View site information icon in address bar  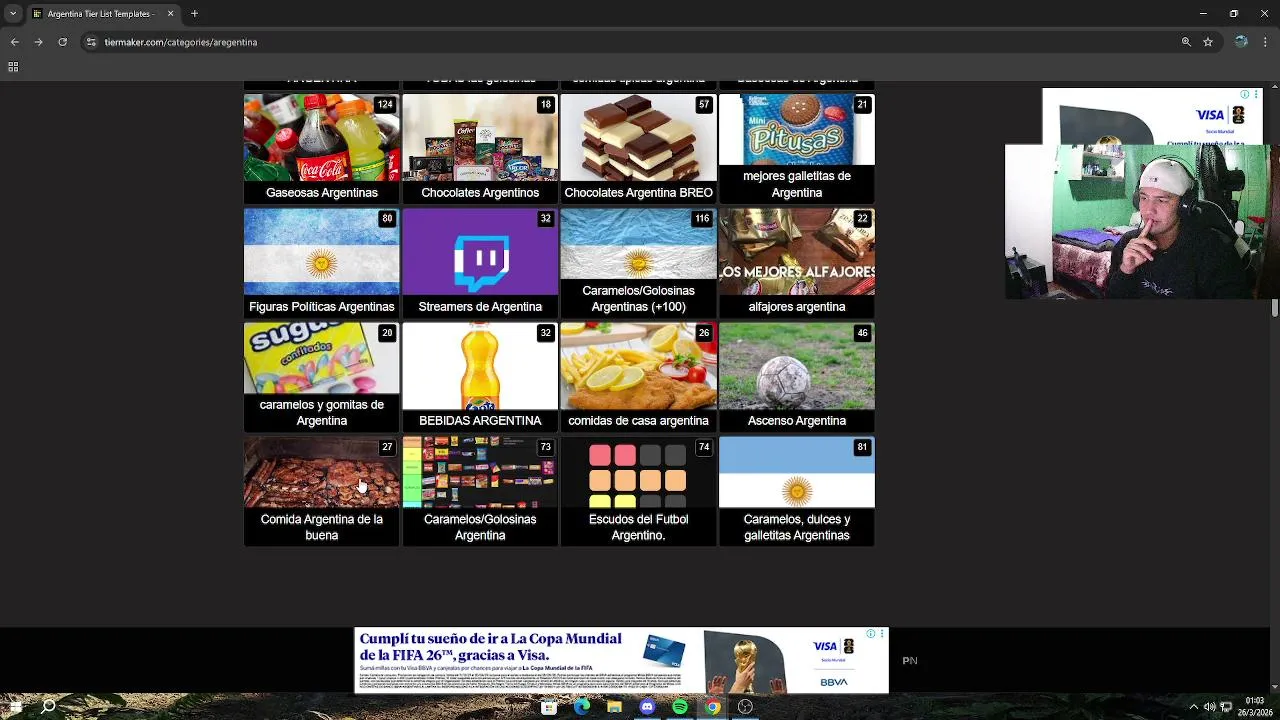(91, 42)
